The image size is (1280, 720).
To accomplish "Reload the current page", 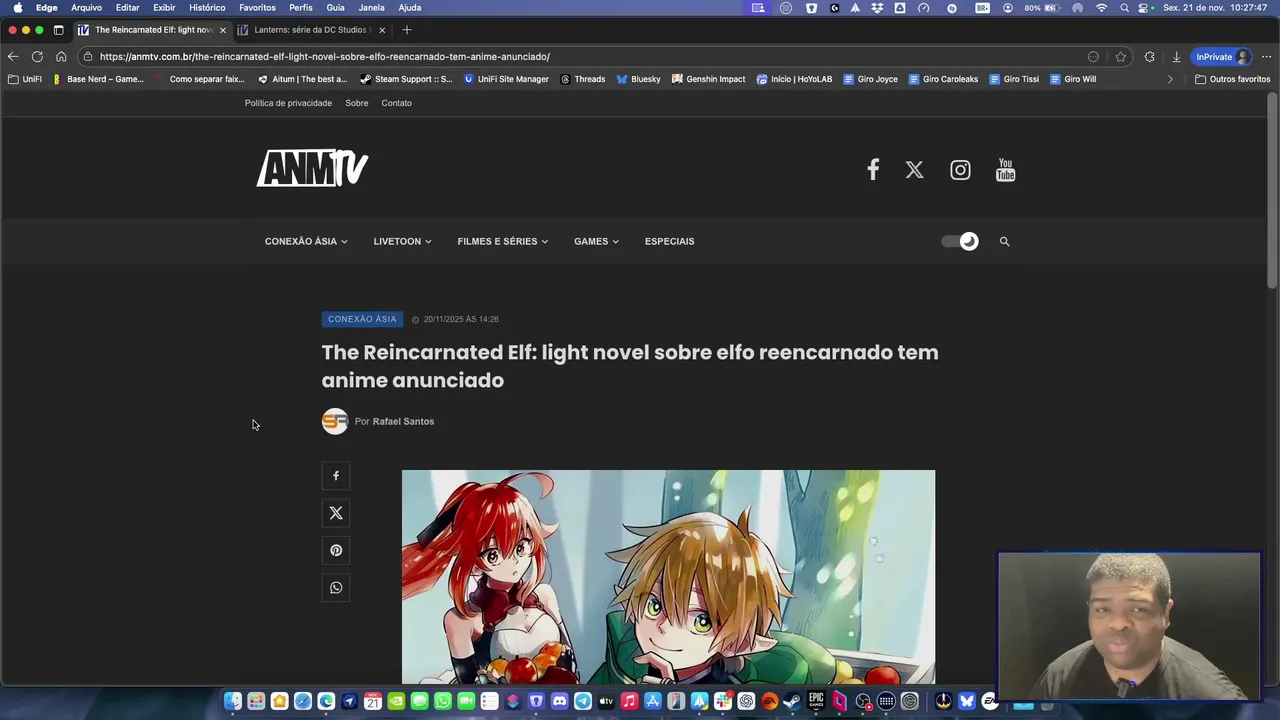I will [37, 57].
